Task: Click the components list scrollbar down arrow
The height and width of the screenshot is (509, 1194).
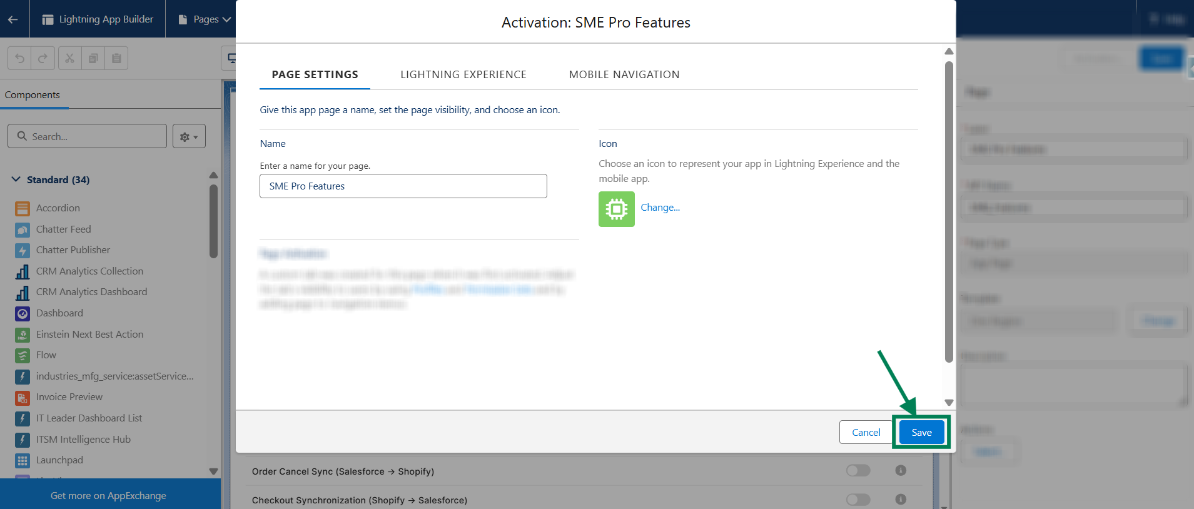Action: [213, 470]
